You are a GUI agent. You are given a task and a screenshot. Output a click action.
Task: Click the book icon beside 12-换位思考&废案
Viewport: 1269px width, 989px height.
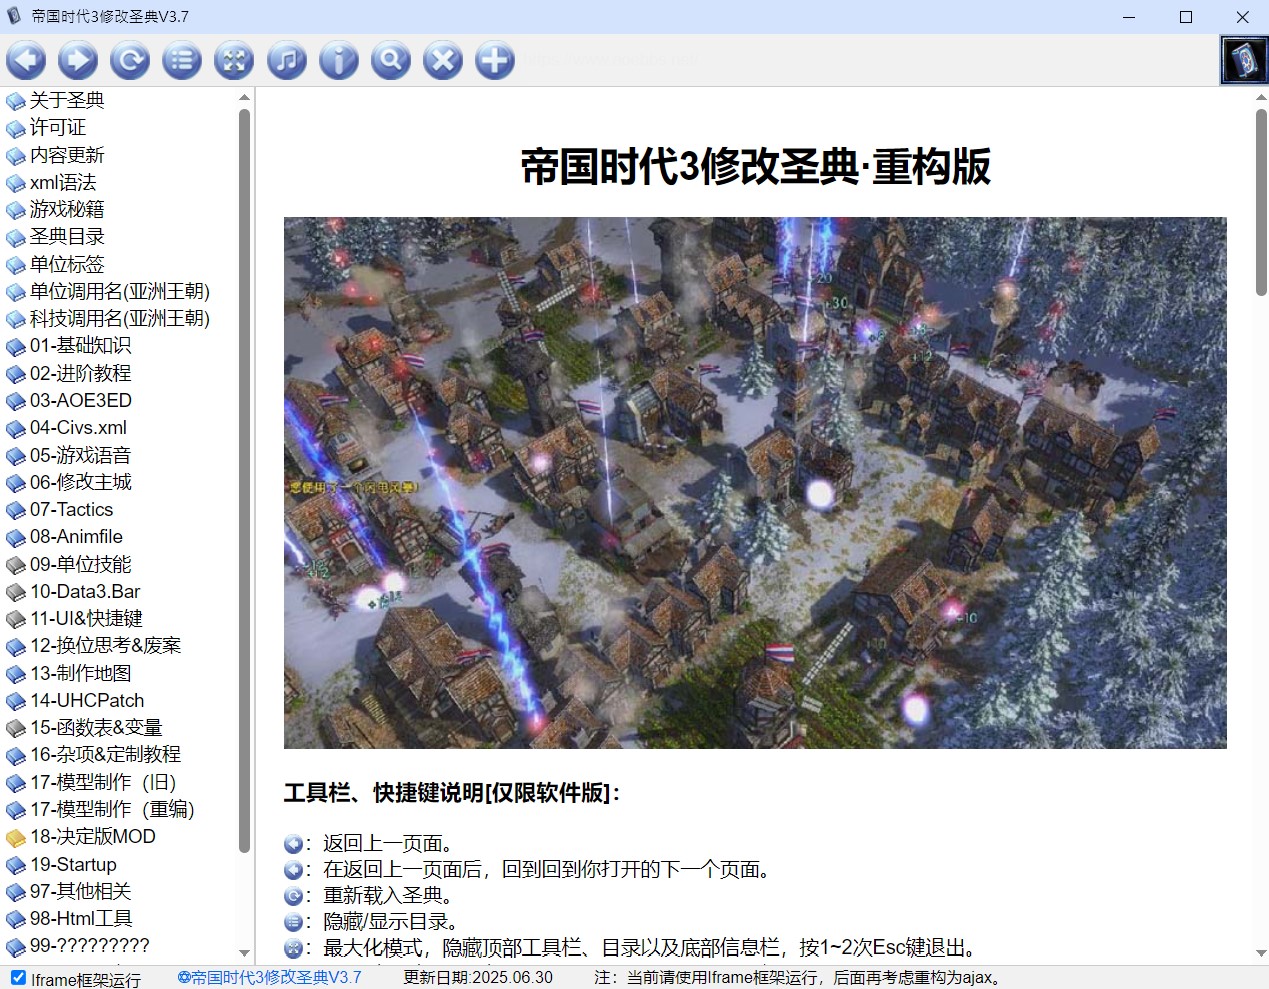16,647
